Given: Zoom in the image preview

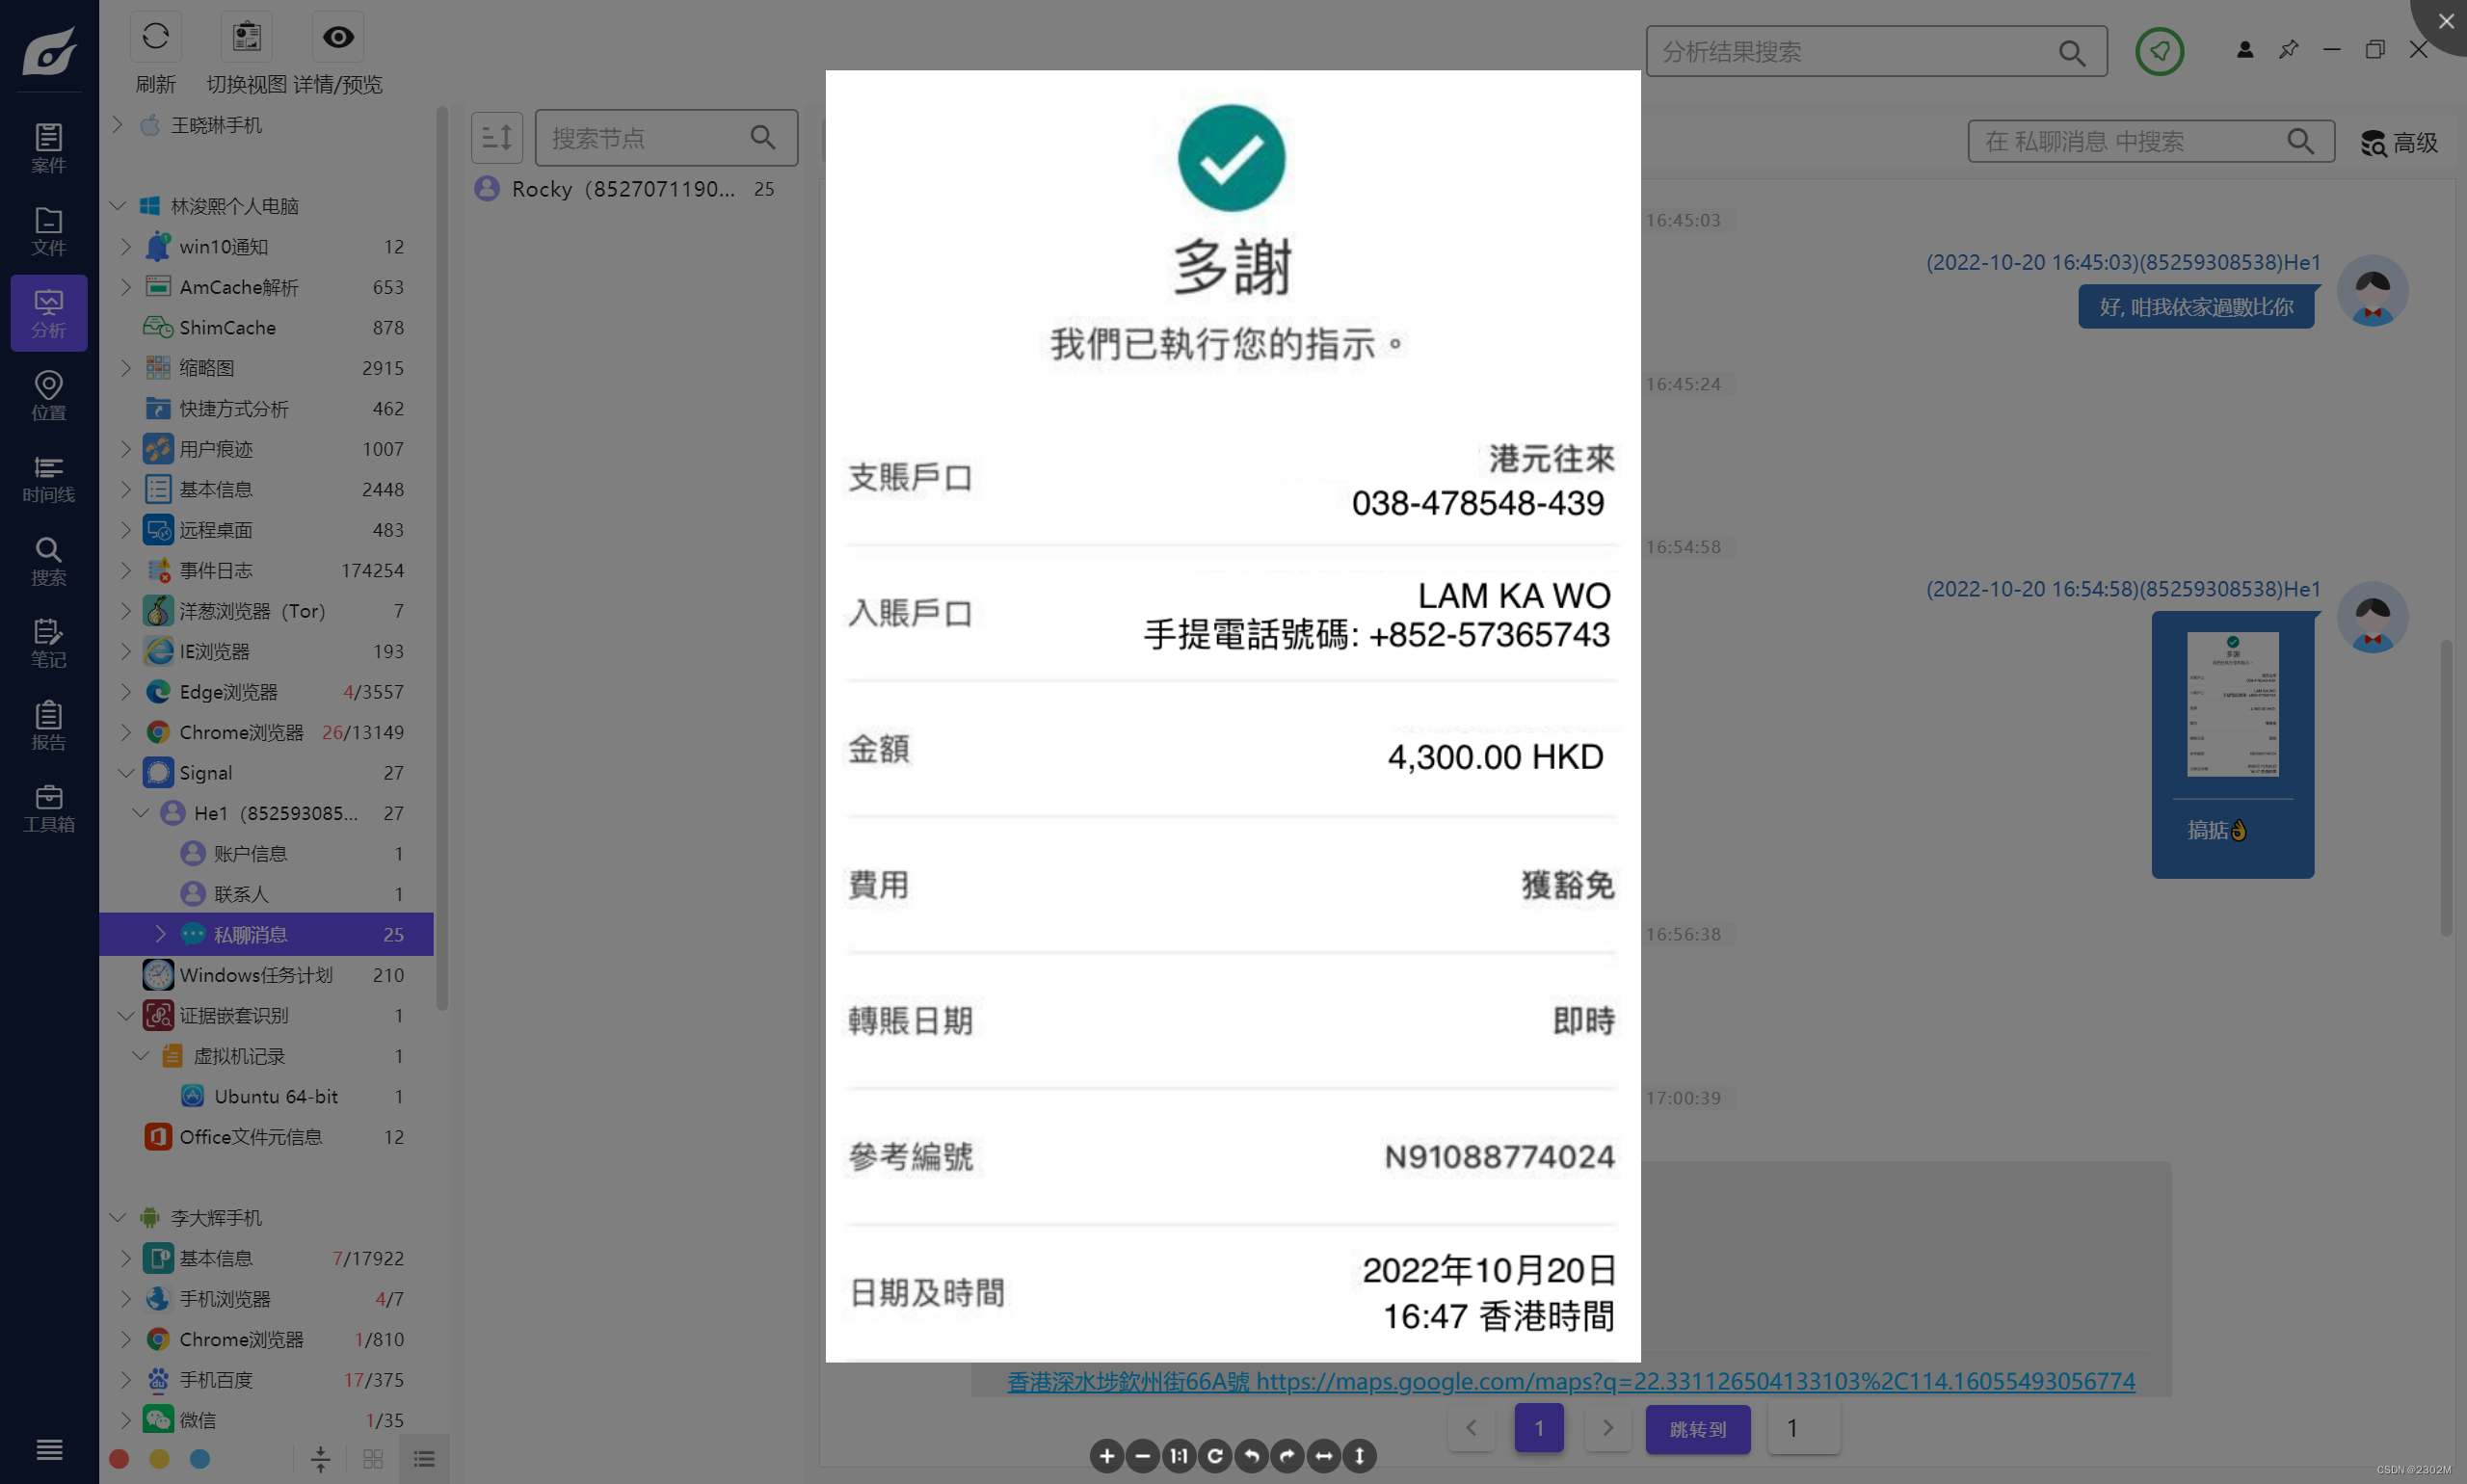Looking at the screenshot, I should pyautogui.click(x=1106, y=1456).
